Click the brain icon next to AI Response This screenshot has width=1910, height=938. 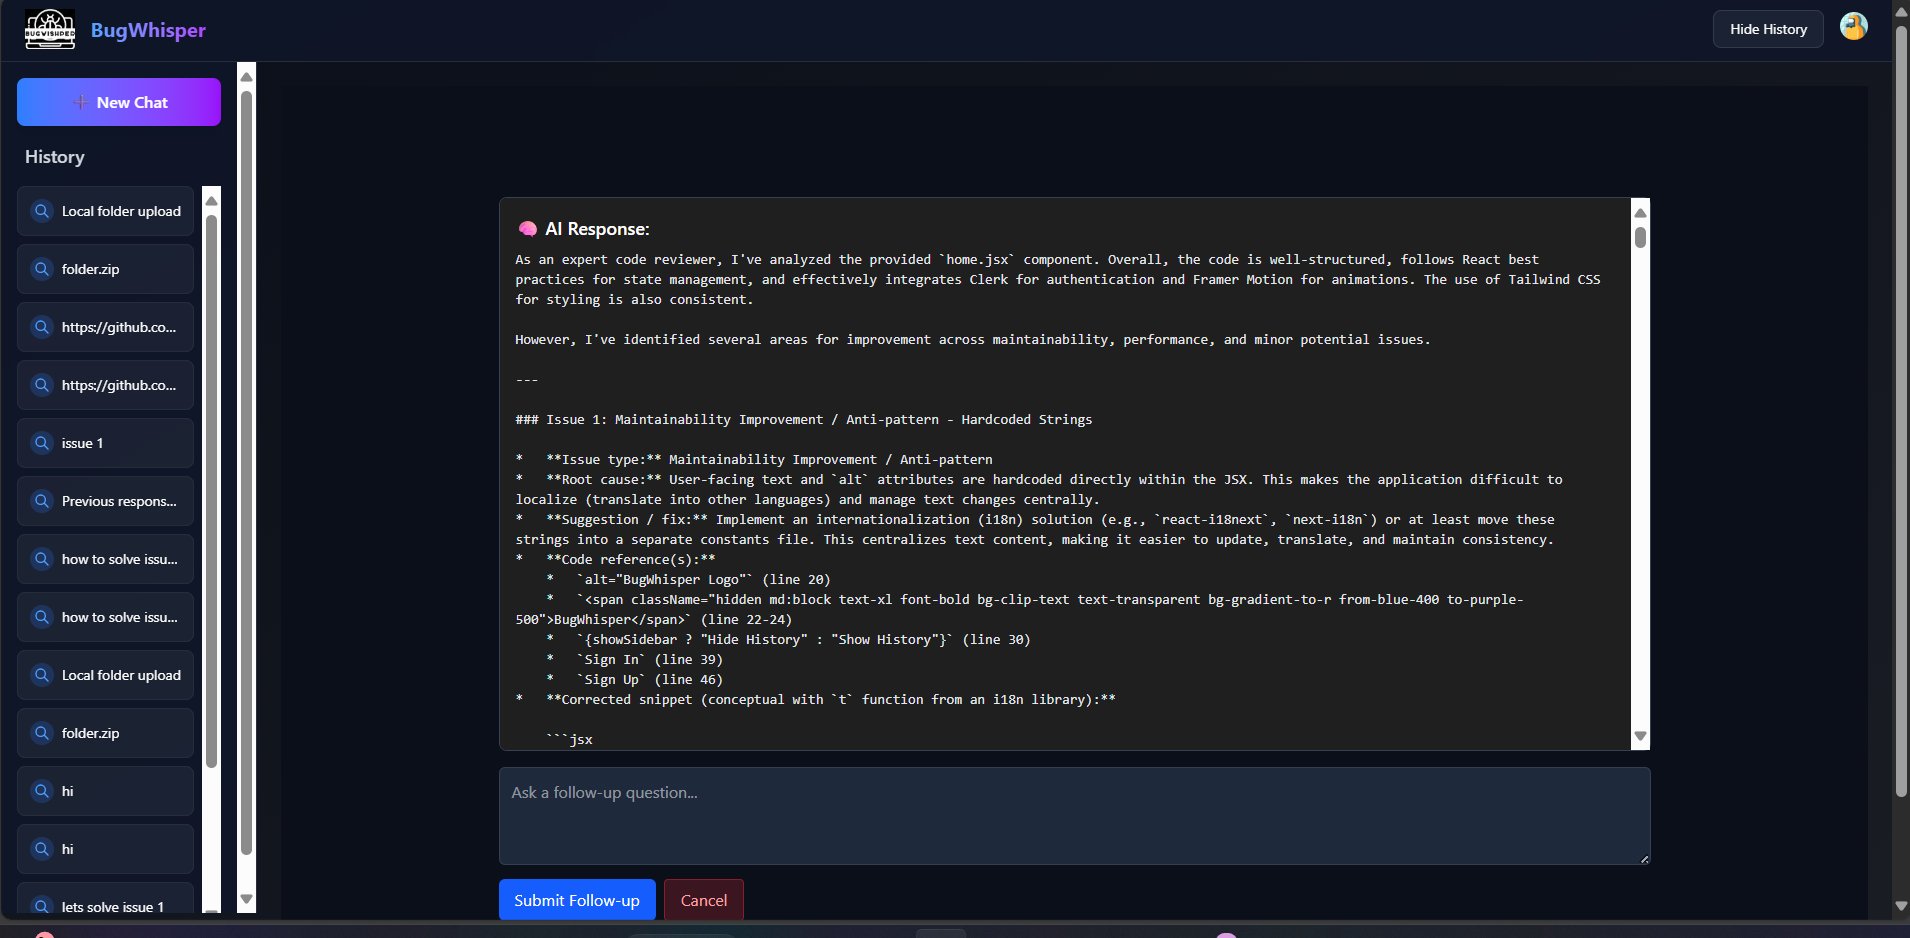(x=527, y=229)
